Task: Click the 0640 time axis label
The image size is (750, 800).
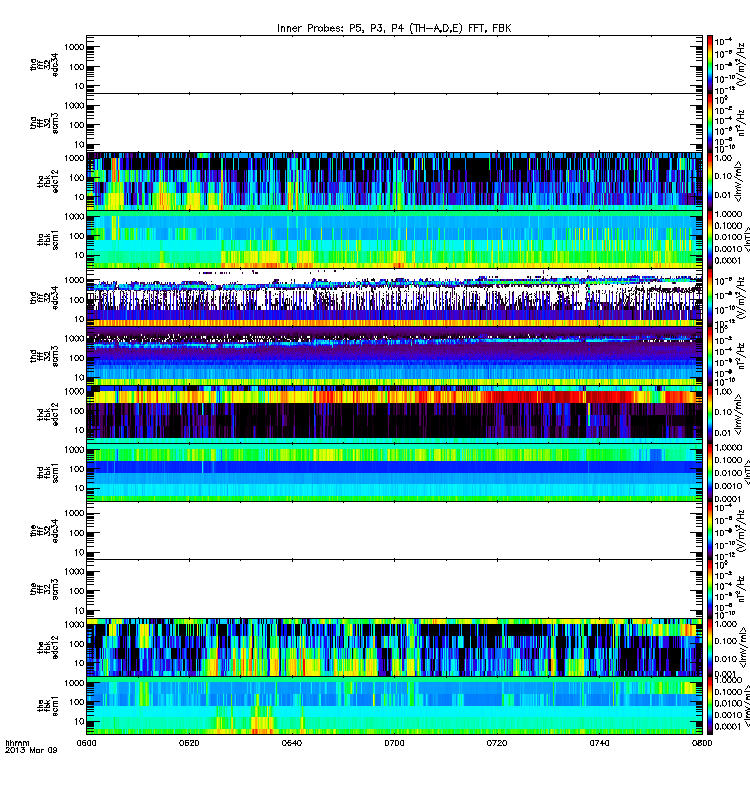Action: [291, 743]
